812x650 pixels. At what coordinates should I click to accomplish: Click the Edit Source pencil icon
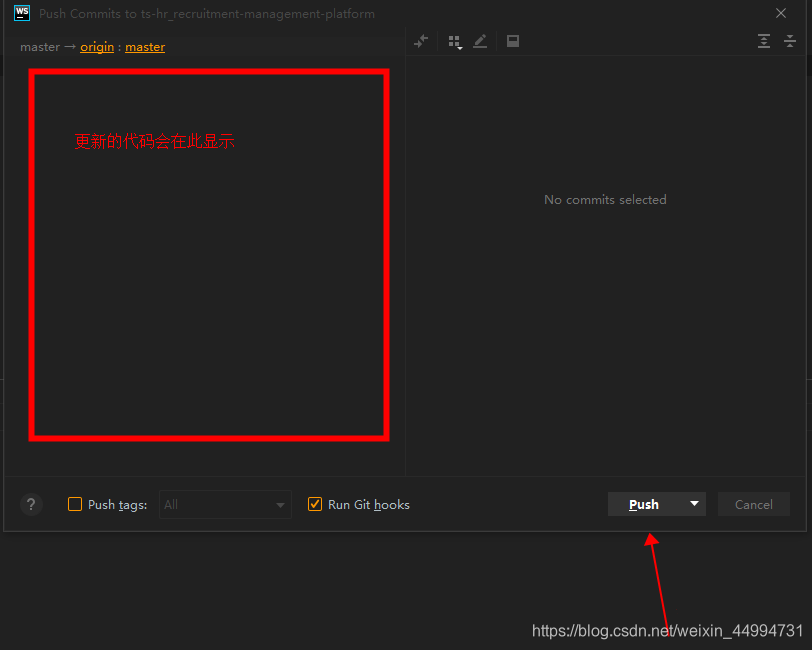pos(480,41)
